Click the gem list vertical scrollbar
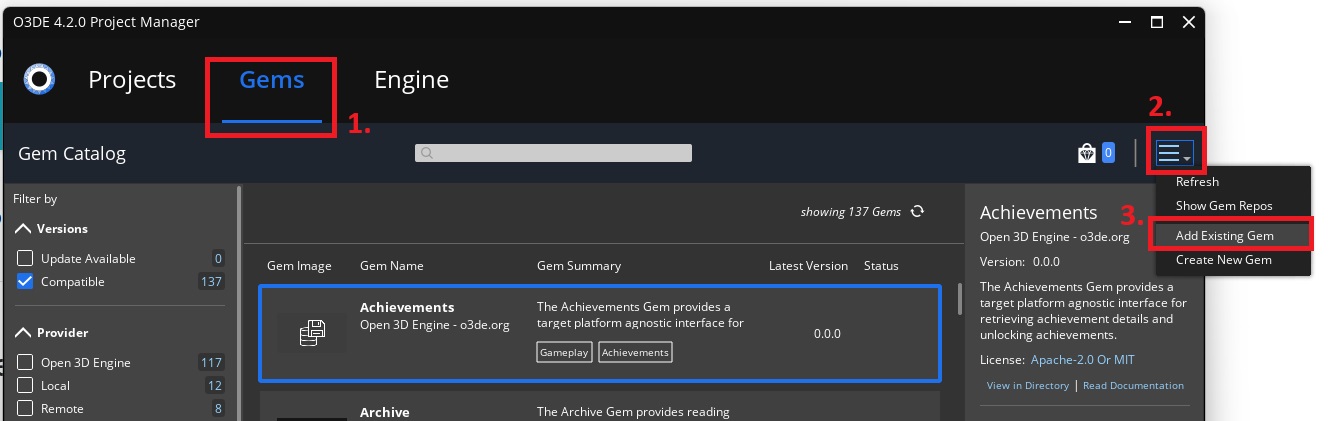This screenshot has width=1332, height=421. tap(959, 300)
